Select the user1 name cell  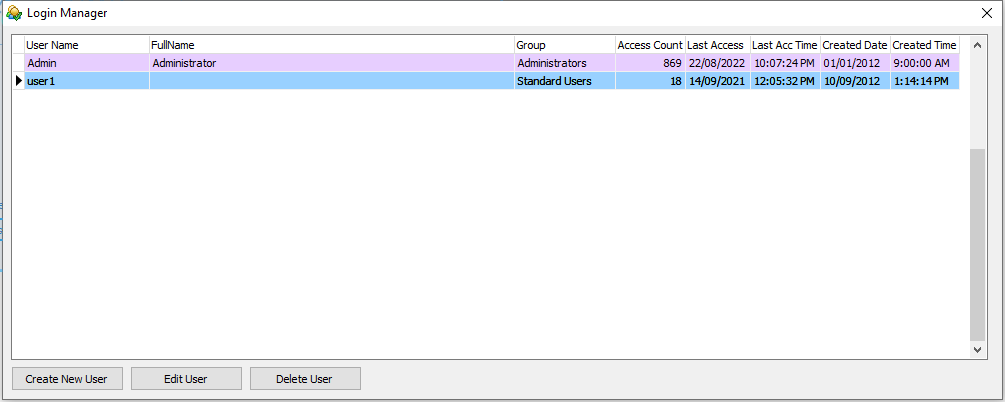pyautogui.click(x=86, y=81)
